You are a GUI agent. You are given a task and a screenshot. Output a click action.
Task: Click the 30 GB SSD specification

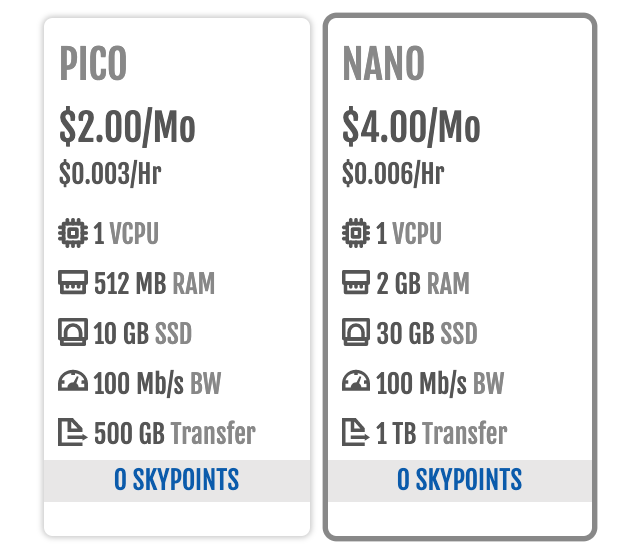pos(427,333)
